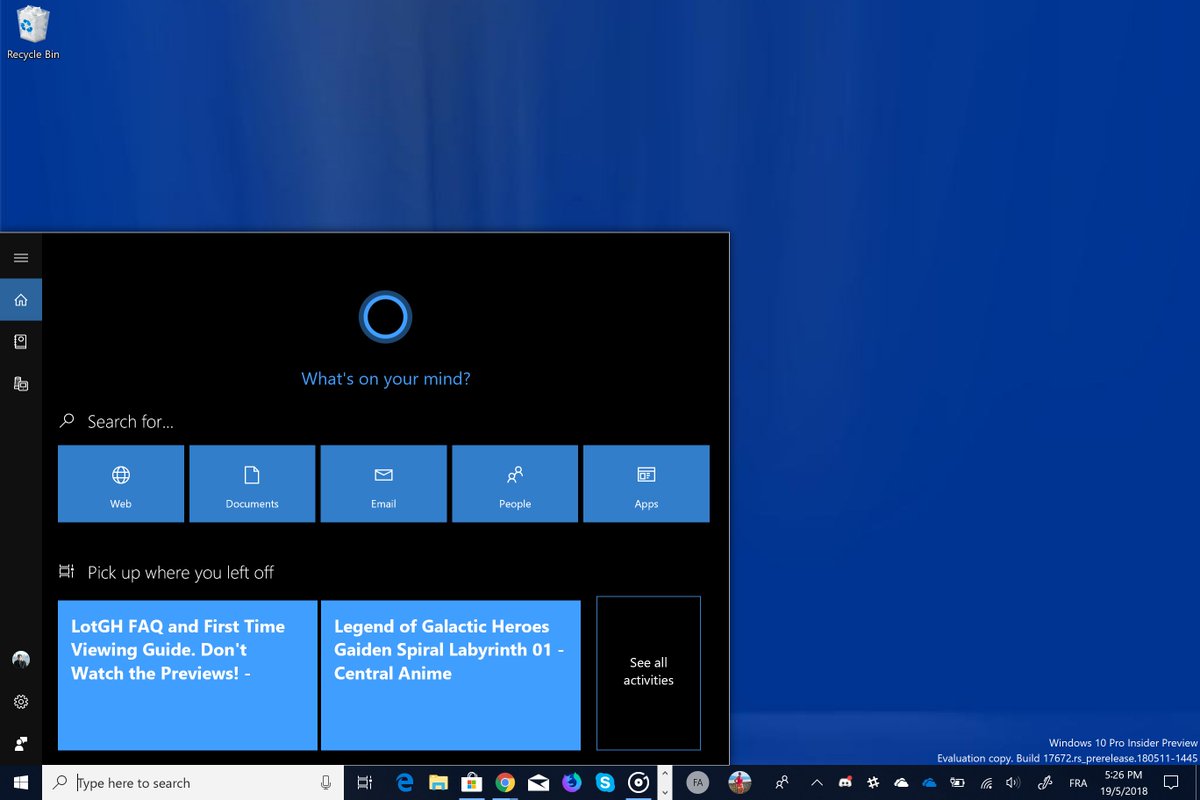1200x800 pixels.
Task: Click the FA pinned contact on taskbar
Action: tap(698, 783)
